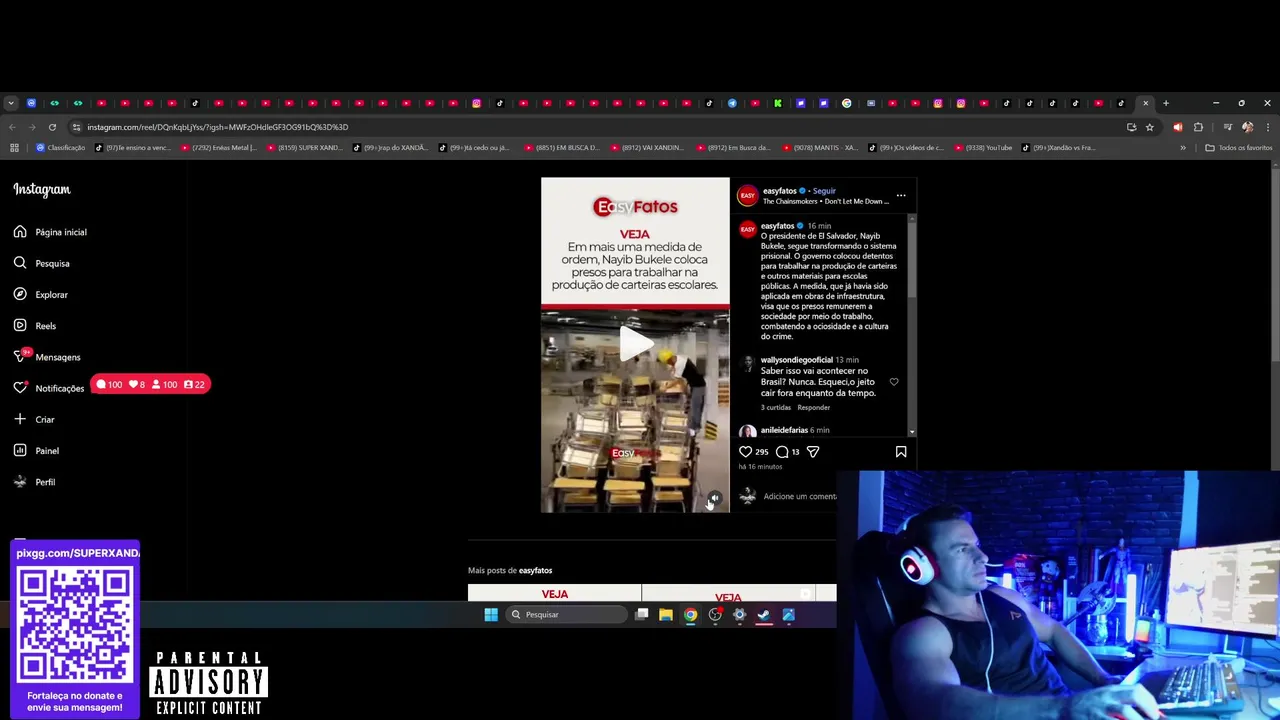
Task: Save the post with bookmark icon
Action: click(901, 452)
